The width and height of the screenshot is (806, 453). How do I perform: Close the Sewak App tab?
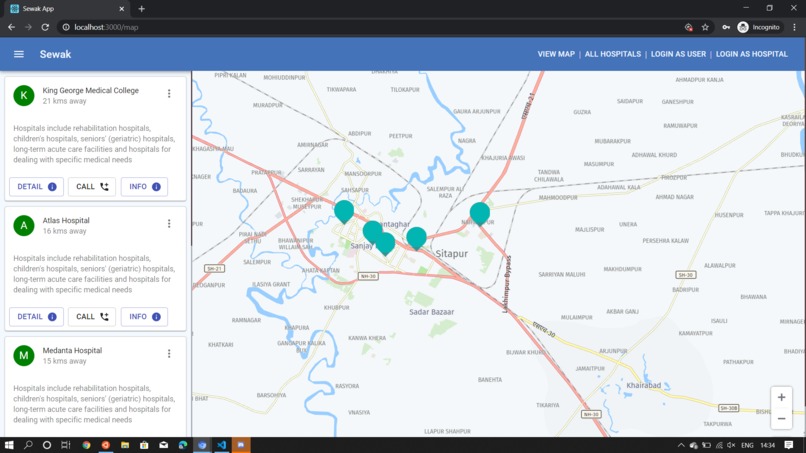point(121,9)
